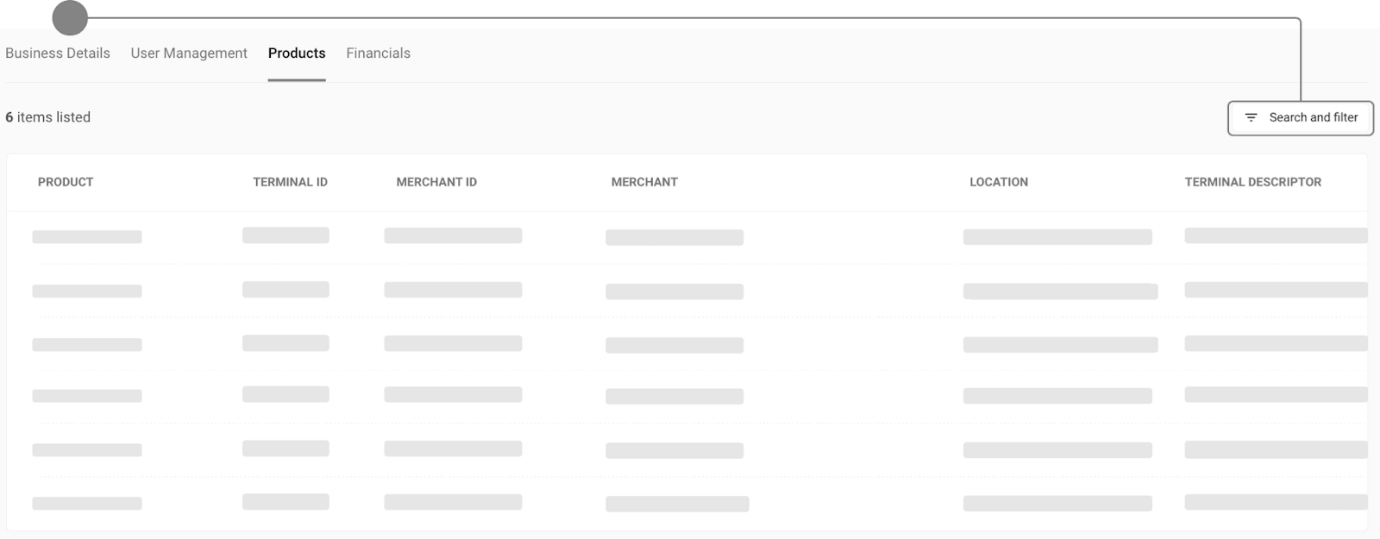Click the MERCHANT ID column header
The height and width of the screenshot is (539, 1380).
(x=437, y=182)
